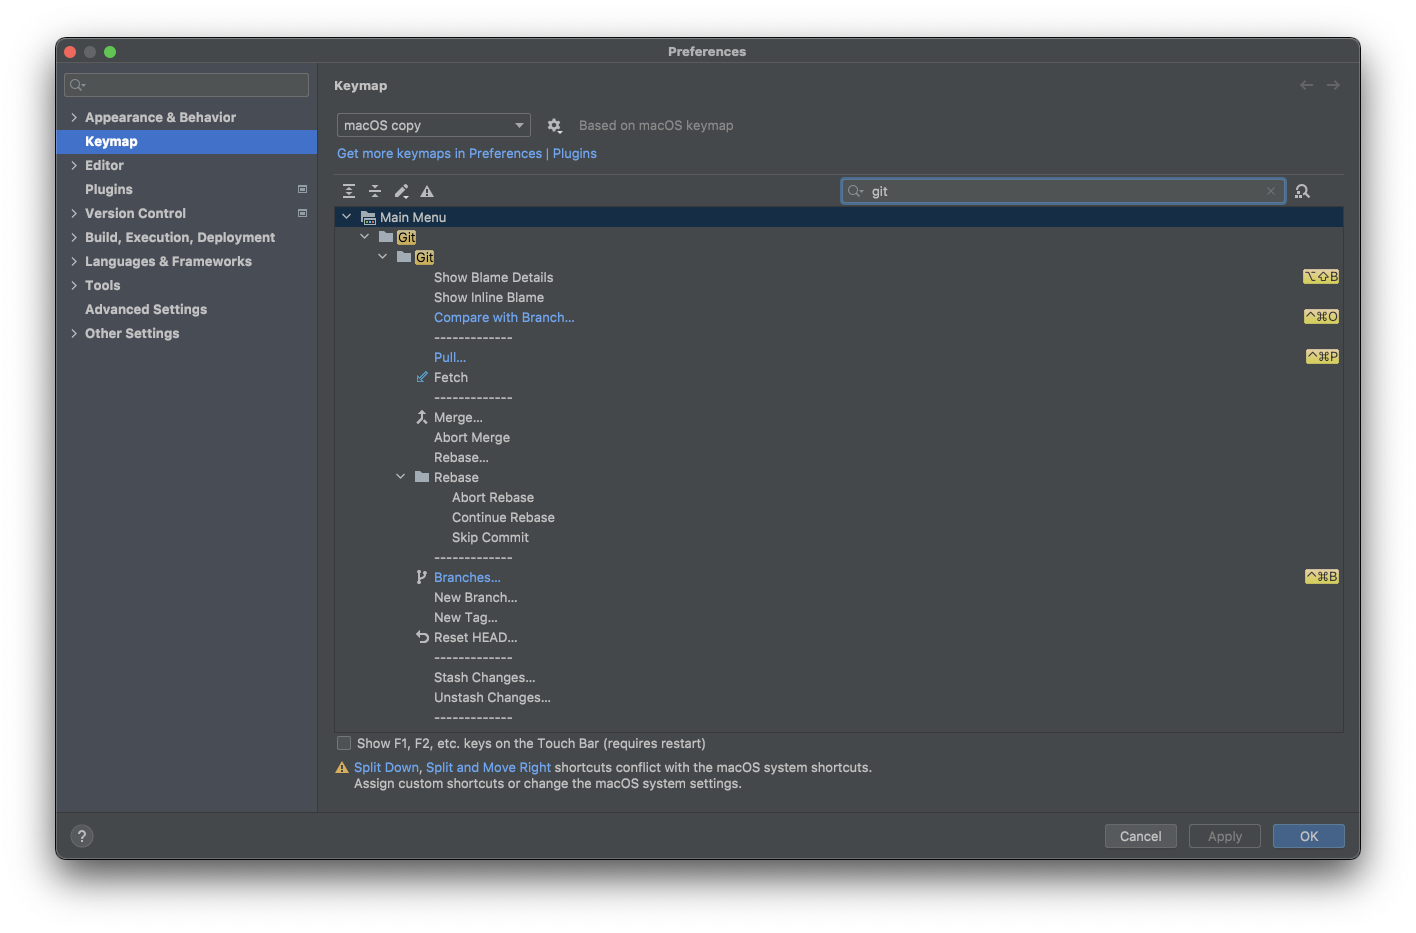Click the Cancel button
Viewport: 1416px width, 933px height.
pos(1140,836)
